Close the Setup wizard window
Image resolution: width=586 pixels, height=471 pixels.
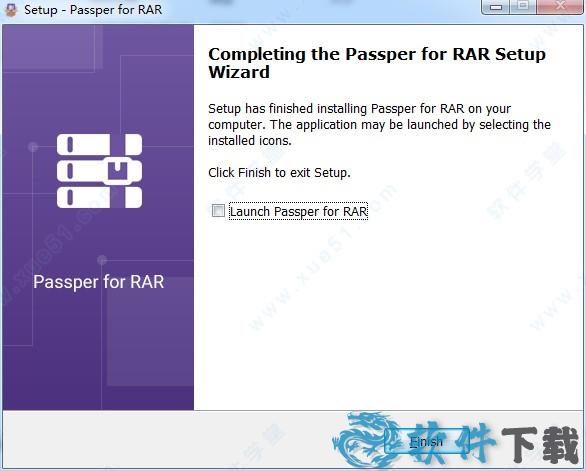coord(560,7)
